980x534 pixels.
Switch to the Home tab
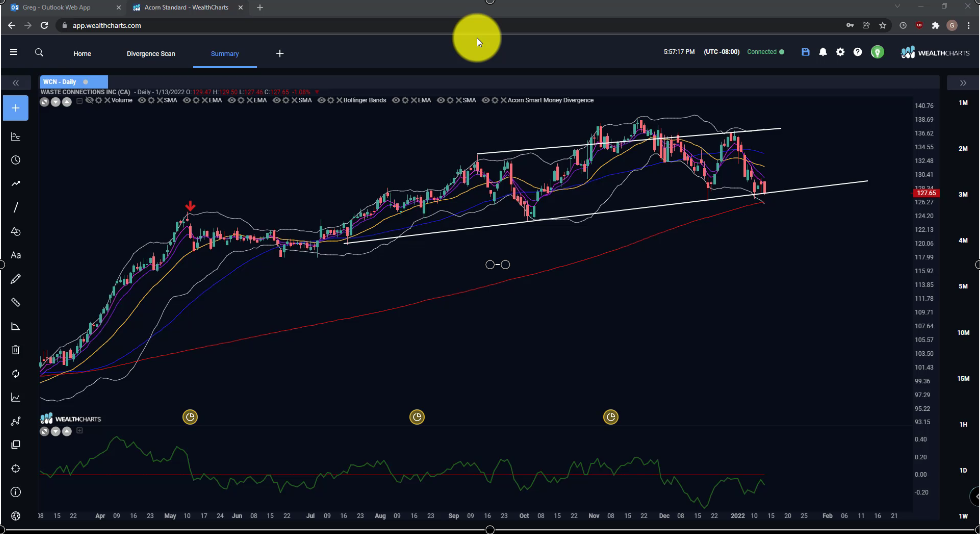[x=82, y=54]
